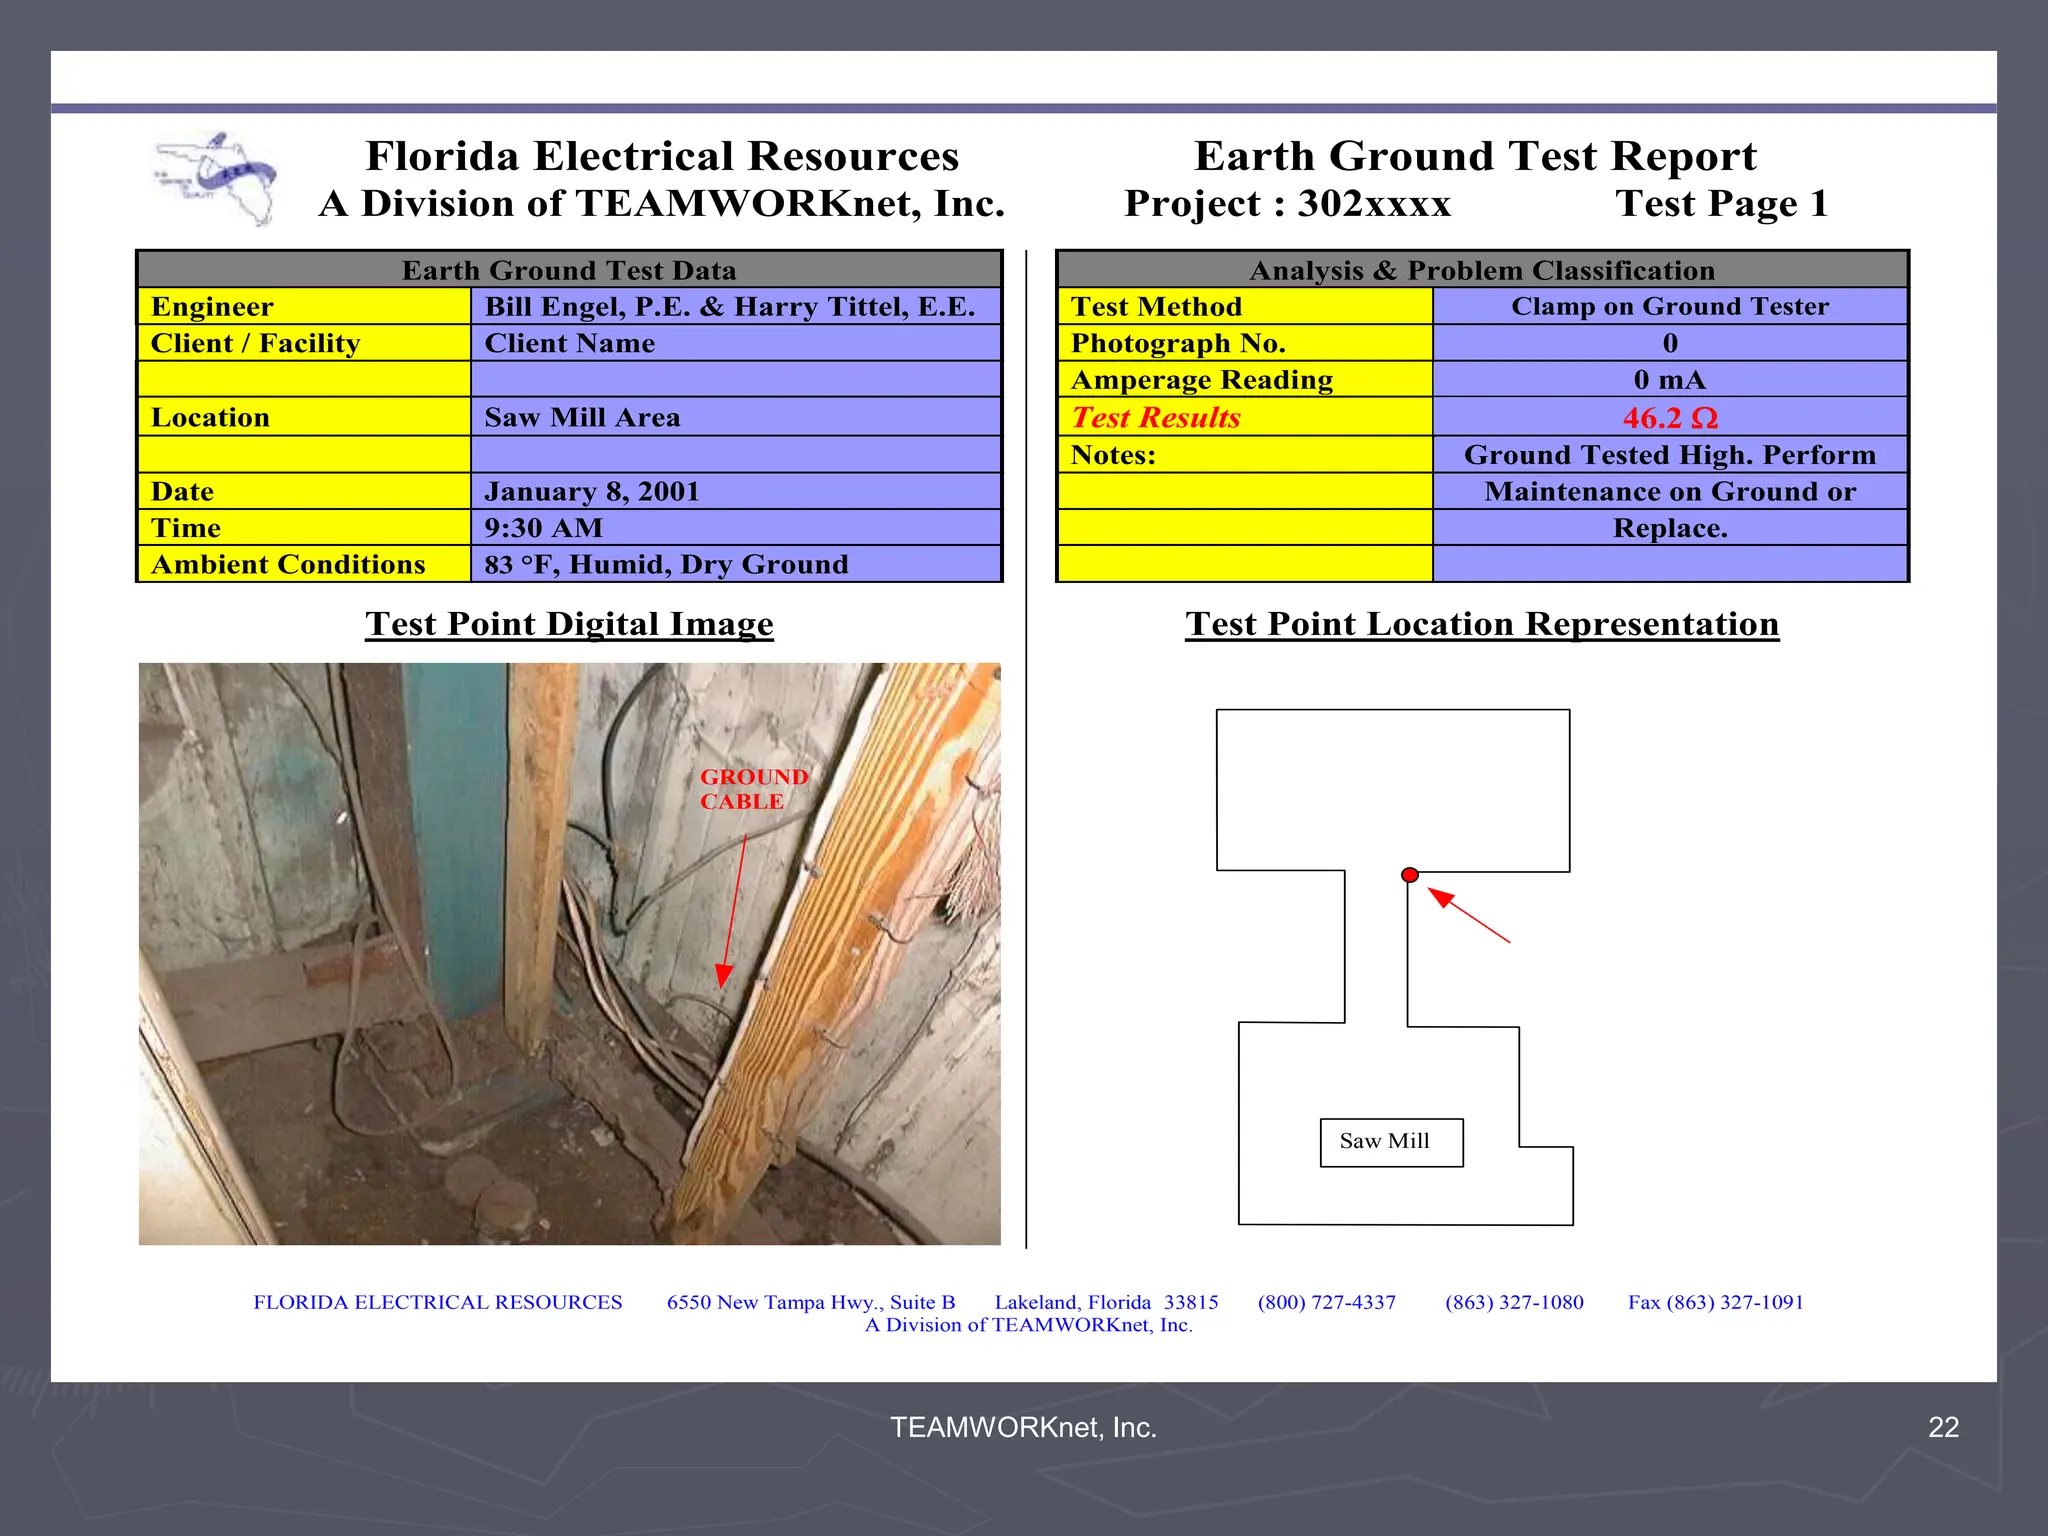Click the 'Florida Electrical Resources' title

662,156
